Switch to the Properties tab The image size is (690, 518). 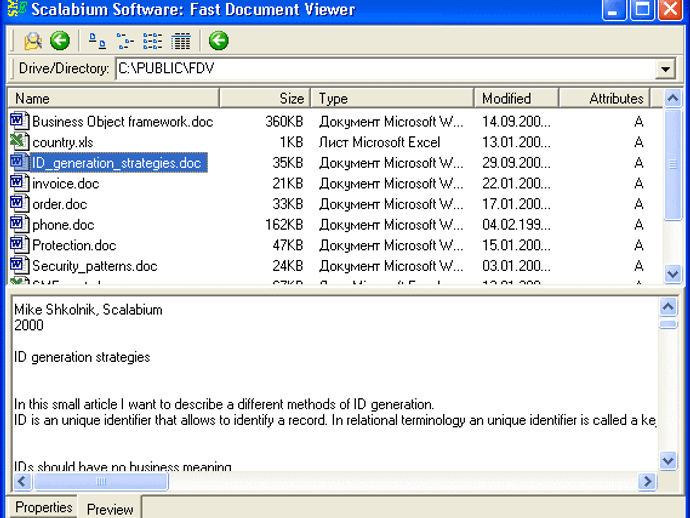tap(44, 507)
